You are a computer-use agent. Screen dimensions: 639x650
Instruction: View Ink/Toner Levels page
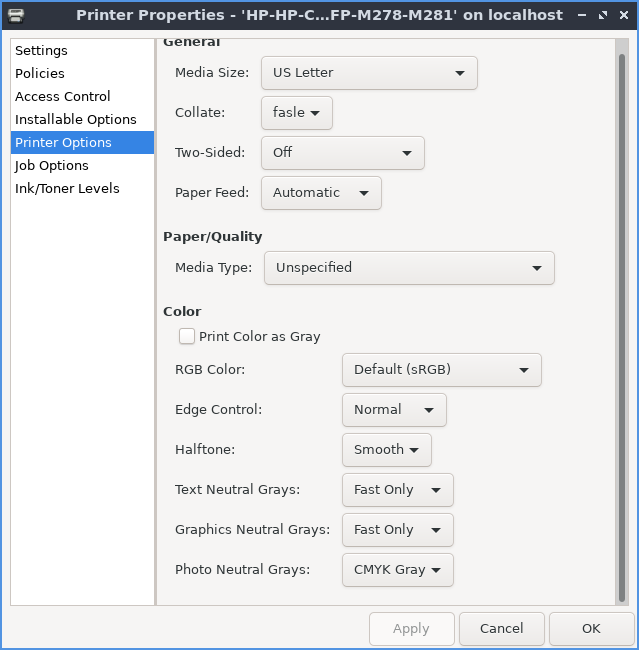pyautogui.click(x=67, y=189)
